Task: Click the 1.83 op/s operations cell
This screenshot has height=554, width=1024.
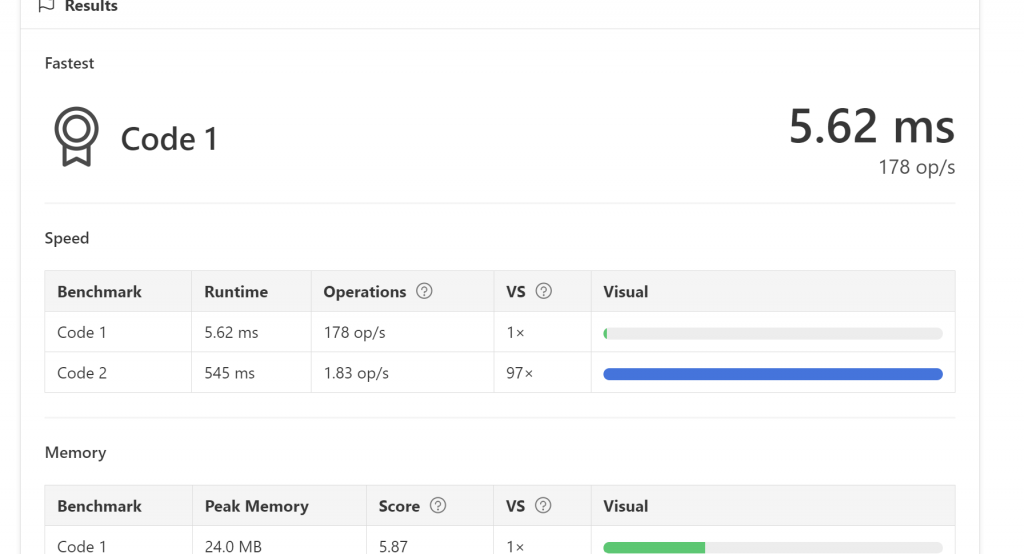Action: [356, 373]
